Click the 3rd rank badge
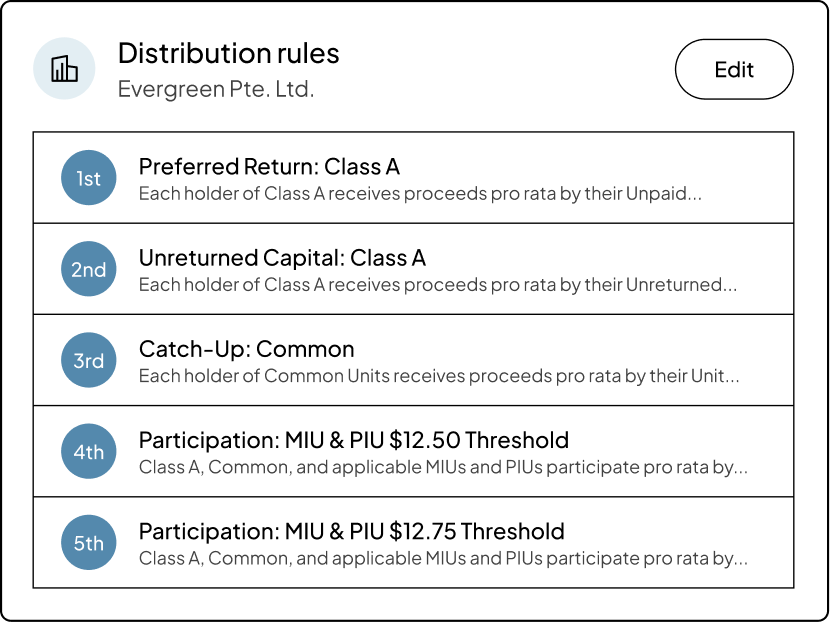 pyautogui.click(x=89, y=361)
